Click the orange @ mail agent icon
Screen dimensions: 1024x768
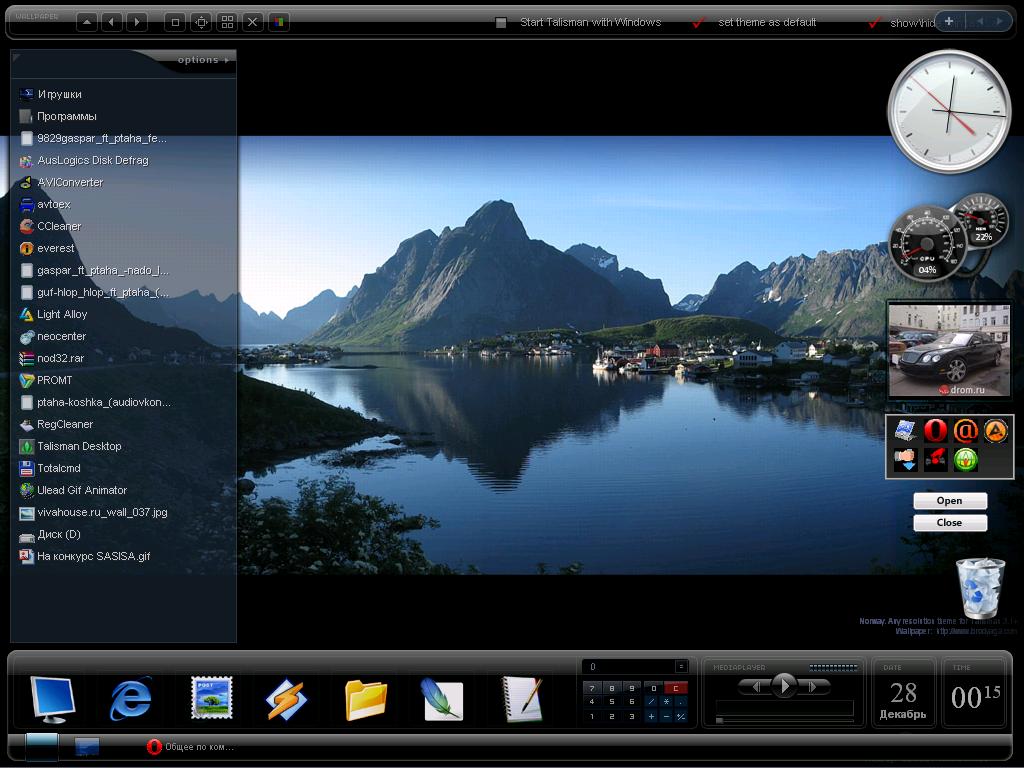[965, 431]
